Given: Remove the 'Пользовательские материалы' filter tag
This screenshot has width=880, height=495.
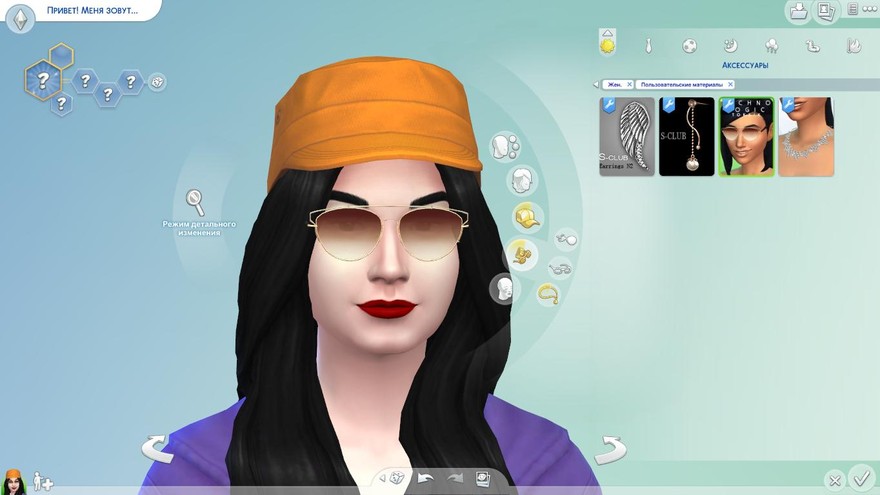Looking at the screenshot, I should pyautogui.click(x=730, y=84).
